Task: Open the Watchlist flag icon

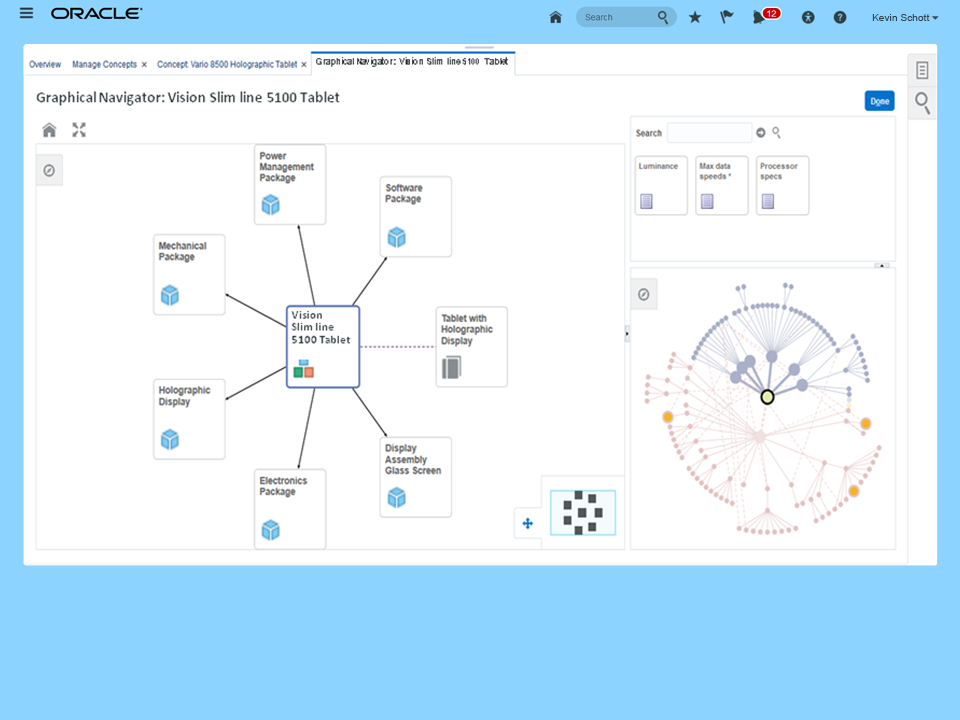Action: point(726,17)
